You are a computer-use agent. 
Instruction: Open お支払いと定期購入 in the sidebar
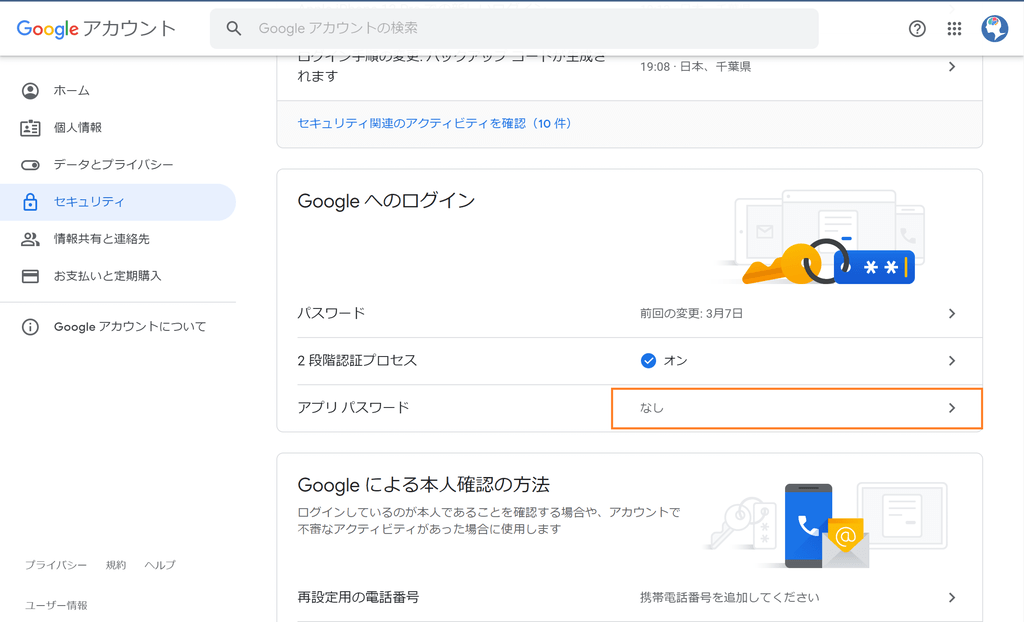pos(118,276)
